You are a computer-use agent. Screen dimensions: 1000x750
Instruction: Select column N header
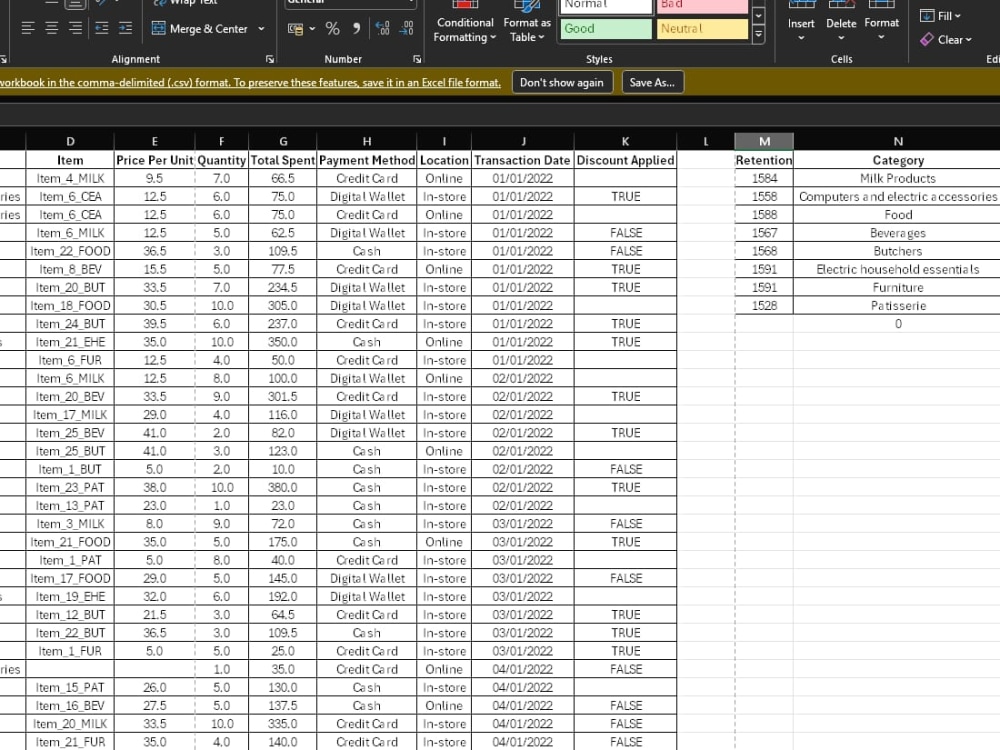click(x=897, y=142)
